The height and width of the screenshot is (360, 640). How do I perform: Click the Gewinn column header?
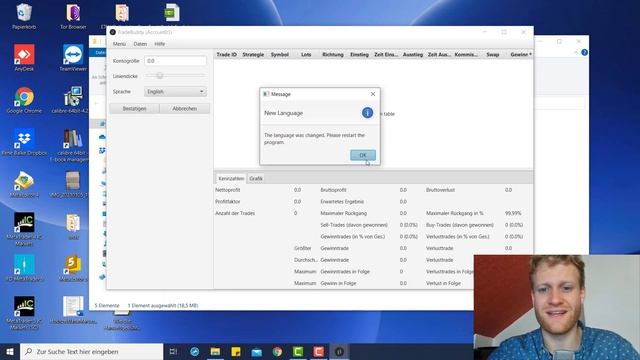coord(520,54)
